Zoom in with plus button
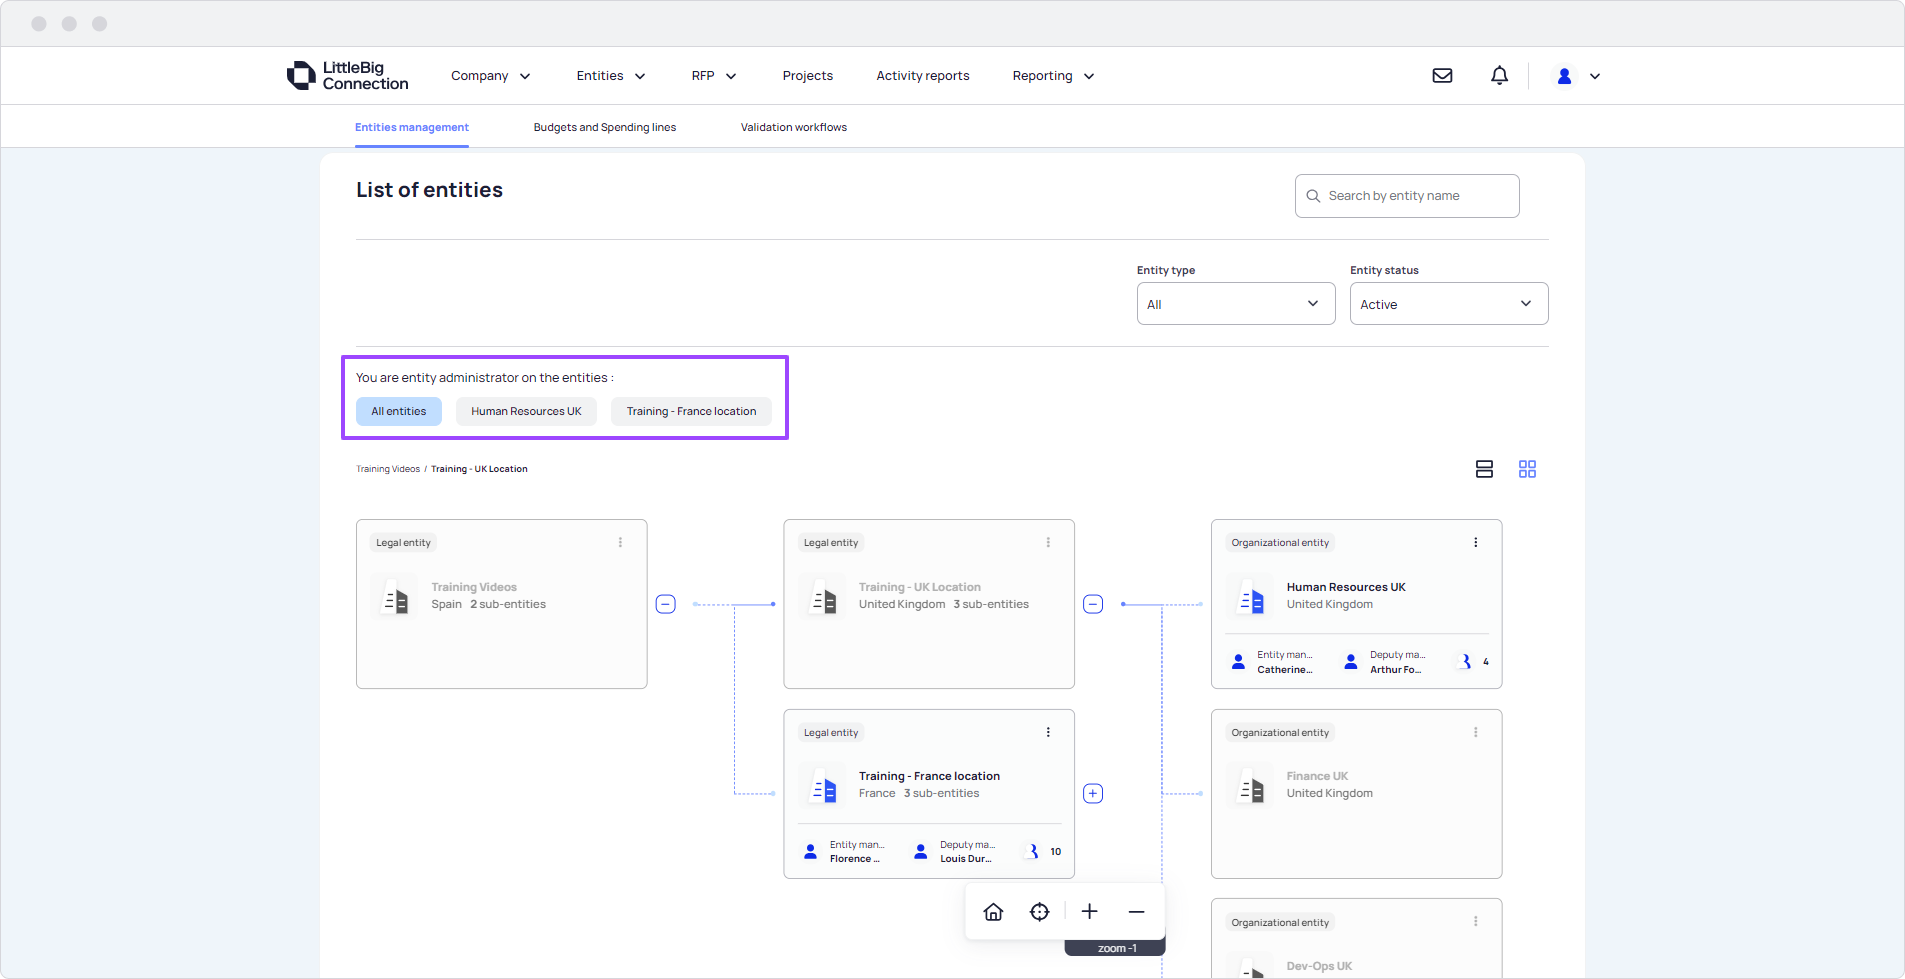Screen dimensions: 1905x979 point(1090,911)
